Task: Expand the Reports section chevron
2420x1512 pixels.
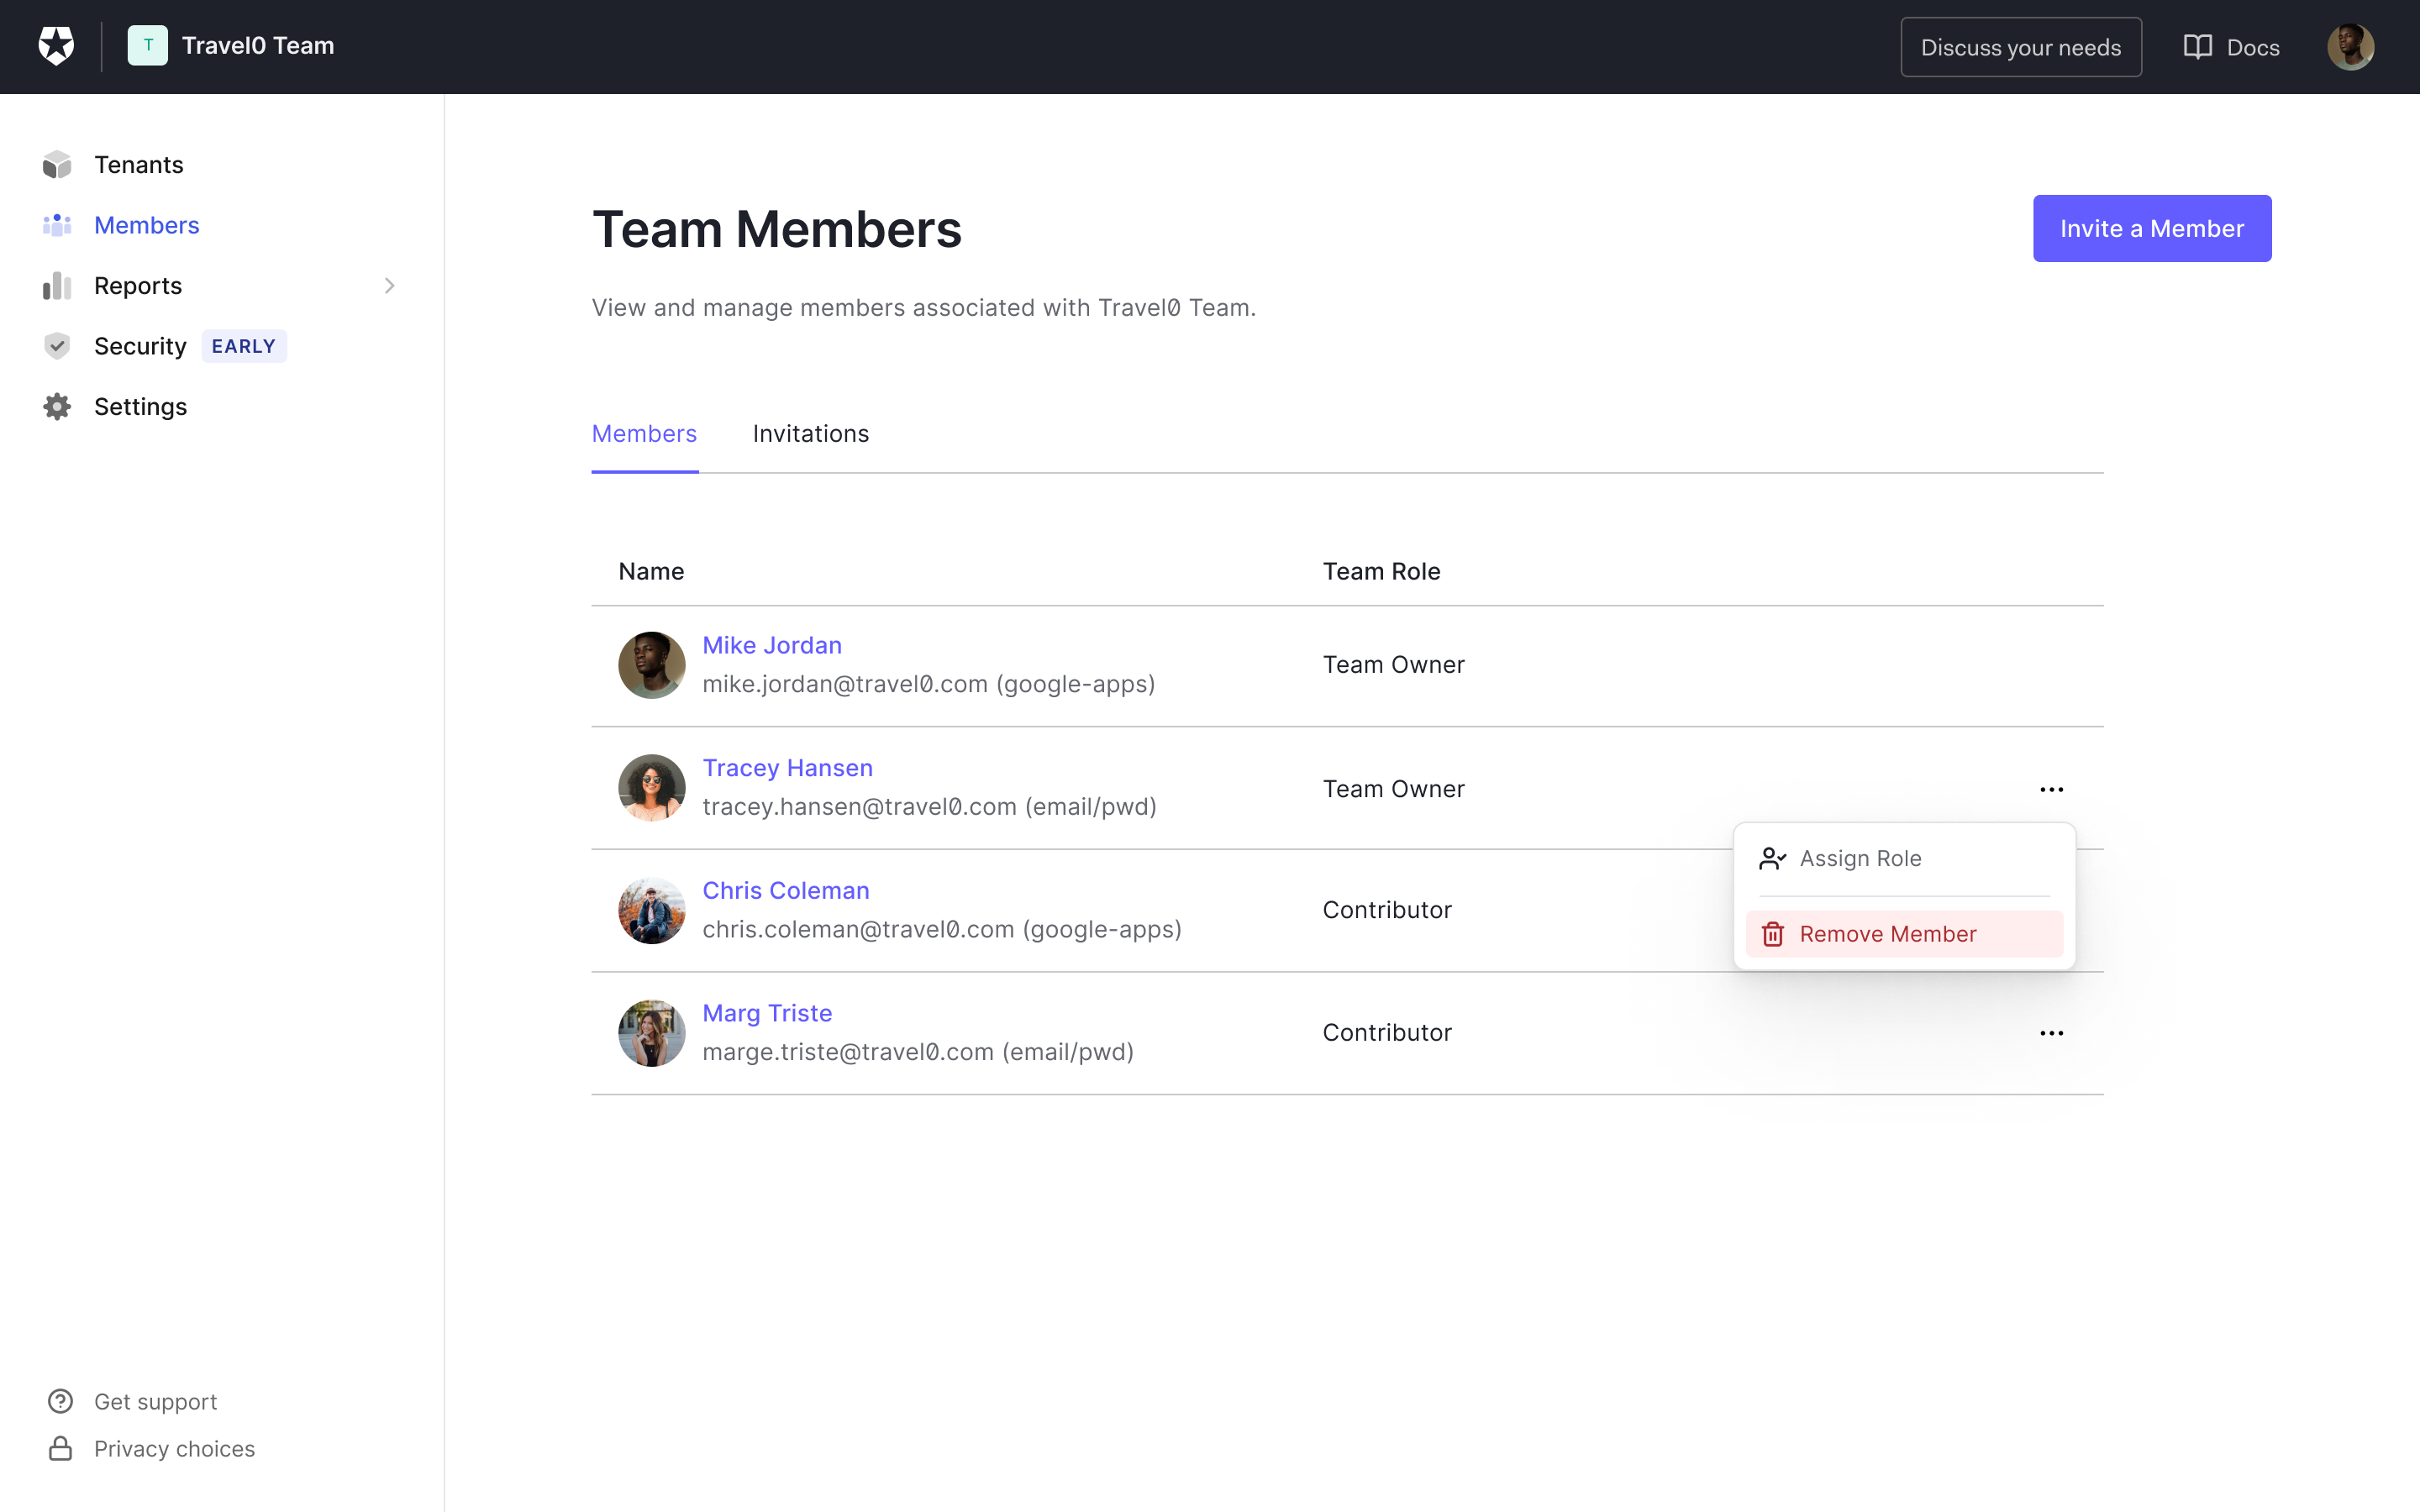Action: click(390, 284)
